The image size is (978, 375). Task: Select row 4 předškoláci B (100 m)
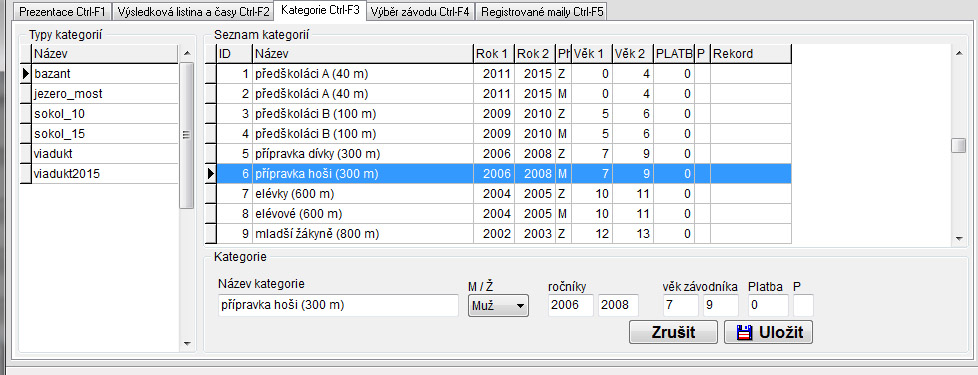503,134
